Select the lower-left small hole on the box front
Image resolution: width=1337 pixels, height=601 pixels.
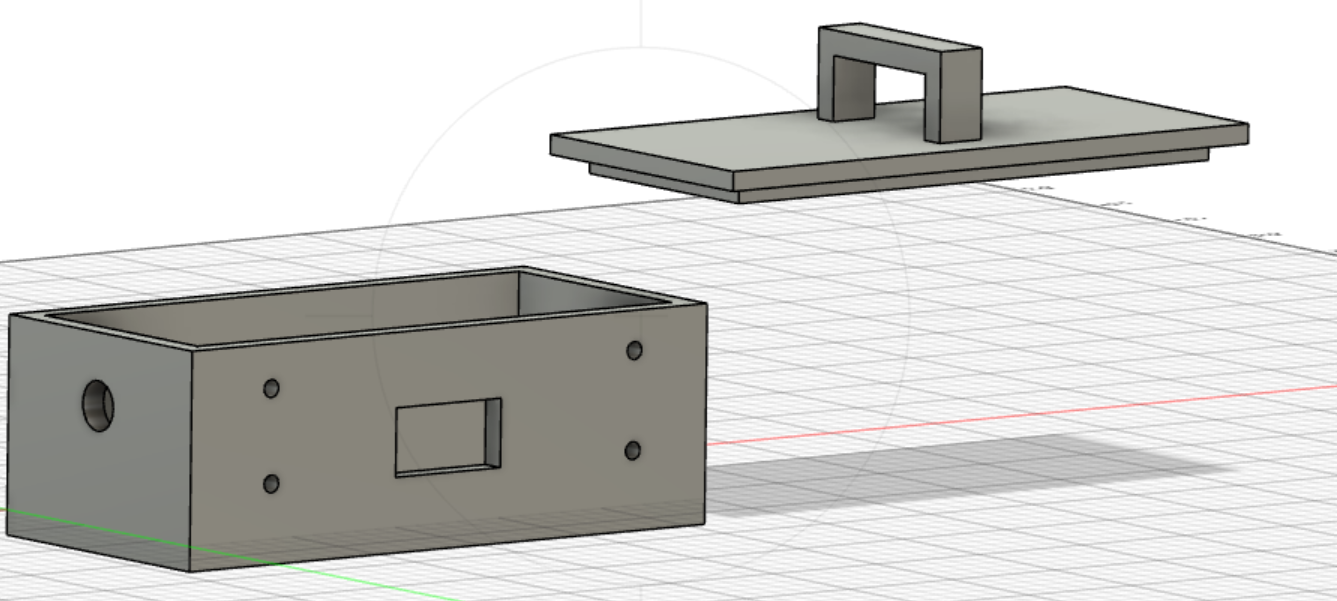point(271,484)
